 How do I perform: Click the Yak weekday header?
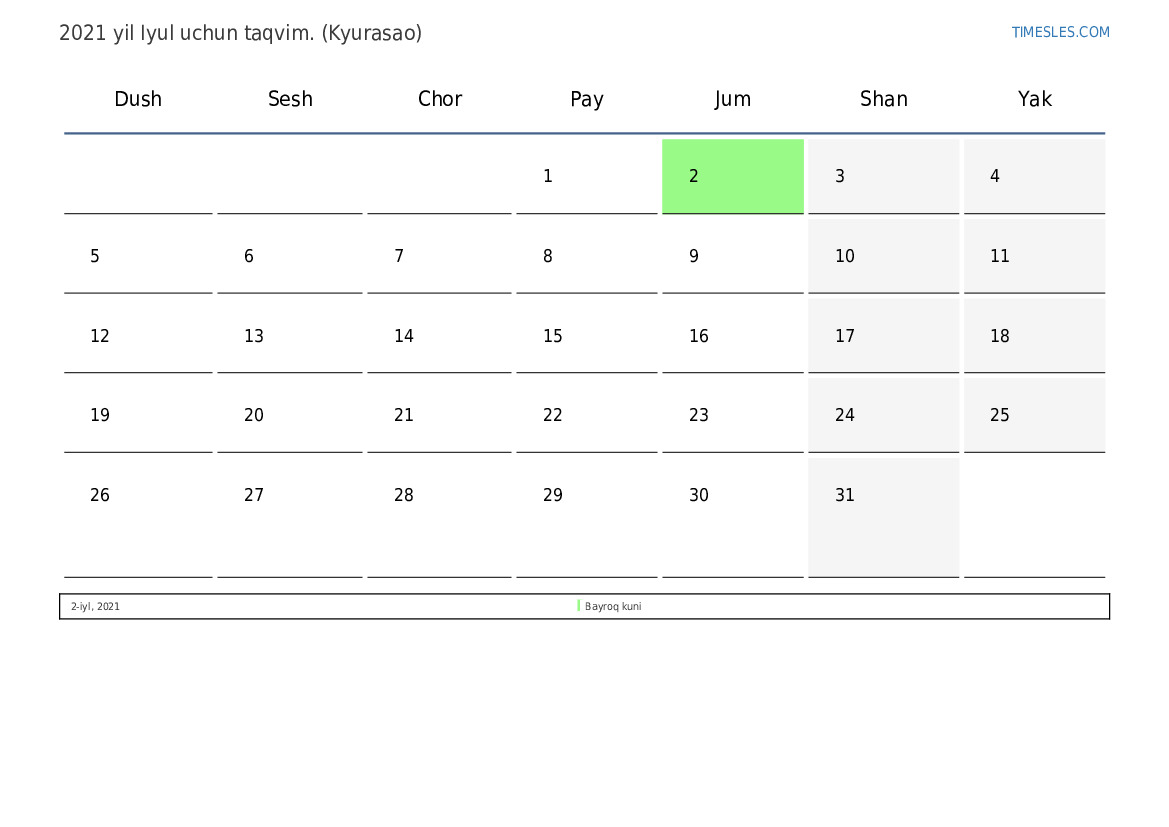click(x=1035, y=99)
